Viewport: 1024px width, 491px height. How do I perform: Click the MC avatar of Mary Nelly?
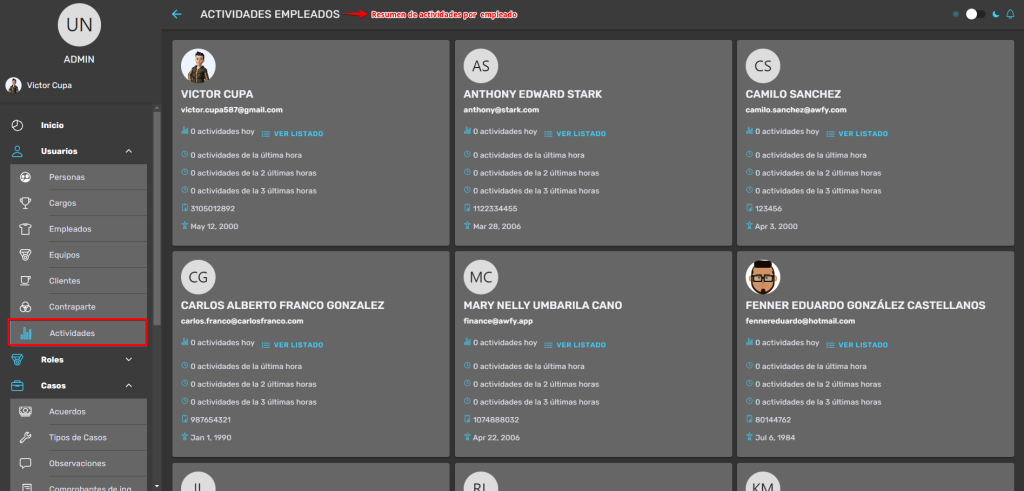click(481, 277)
